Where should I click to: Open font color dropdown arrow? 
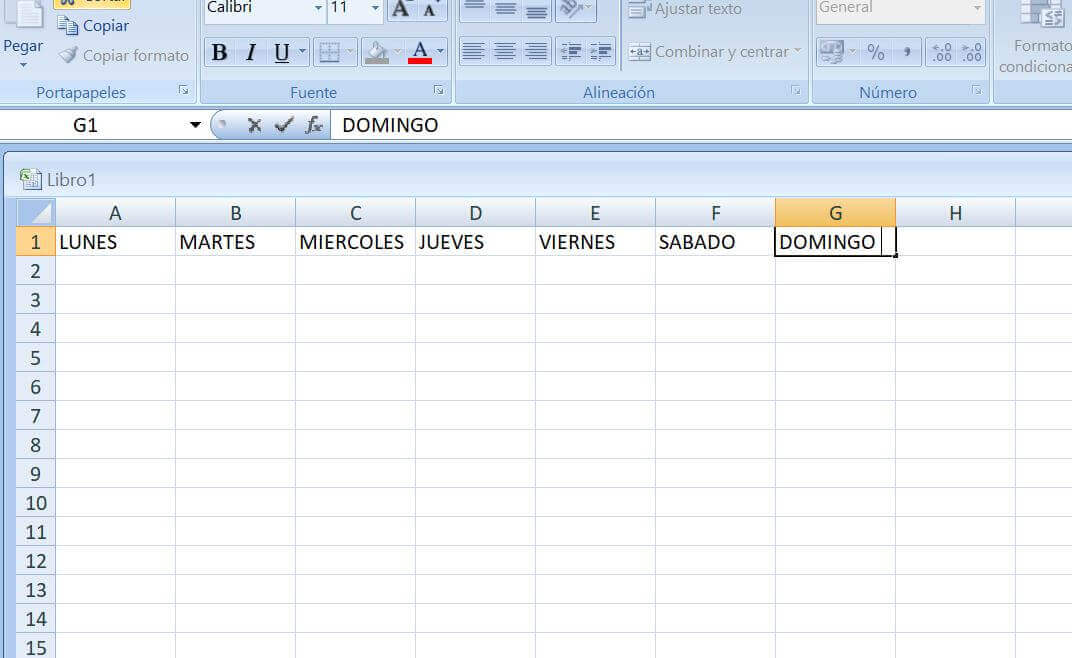[x=440, y=52]
